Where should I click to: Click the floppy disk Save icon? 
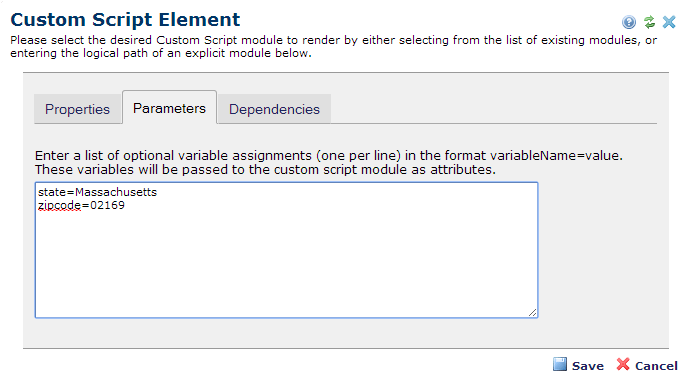point(559,364)
